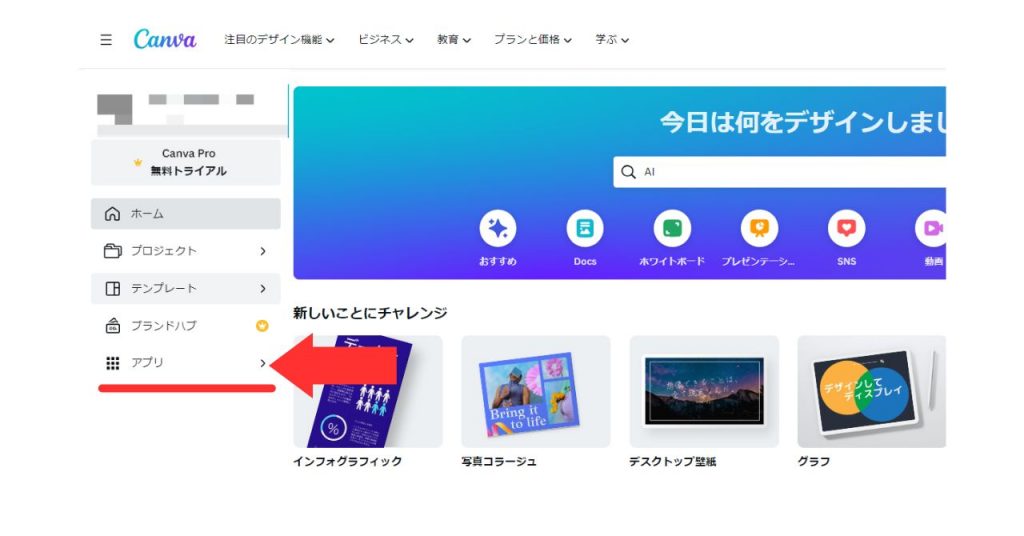The height and width of the screenshot is (536, 1024).
Task: Open the Docs icon
Action: [584, 229]
